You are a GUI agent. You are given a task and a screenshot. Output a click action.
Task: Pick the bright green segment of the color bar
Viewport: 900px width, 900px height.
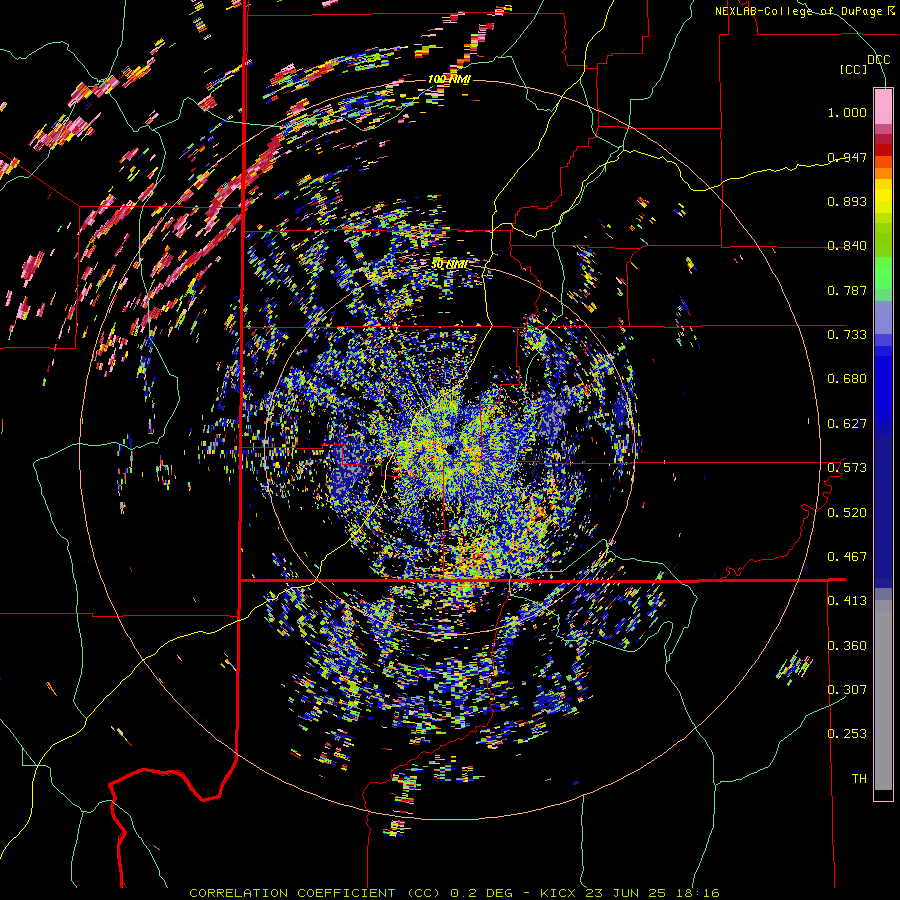click(883, 273)
